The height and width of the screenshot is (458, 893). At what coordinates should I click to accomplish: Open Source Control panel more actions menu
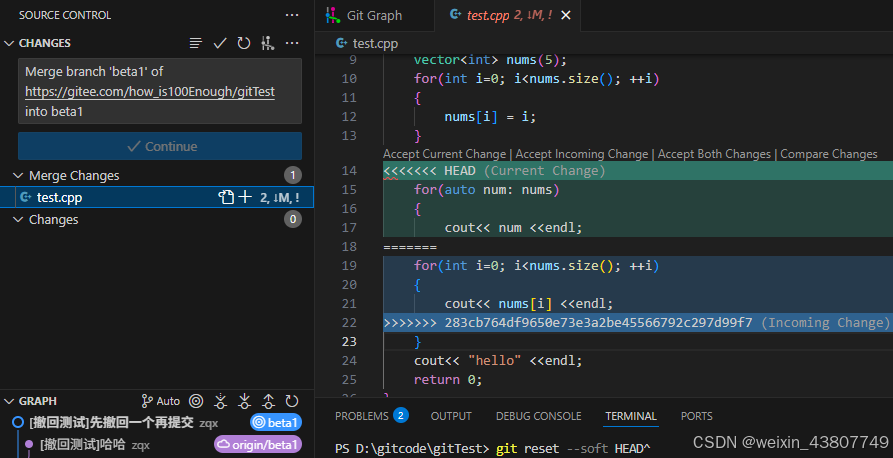(x=292, y=15)
